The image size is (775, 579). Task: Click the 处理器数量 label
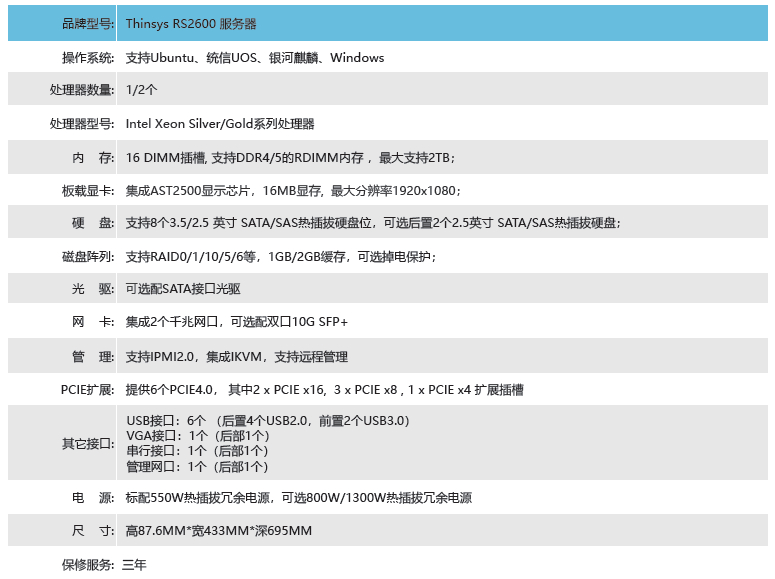82,89
